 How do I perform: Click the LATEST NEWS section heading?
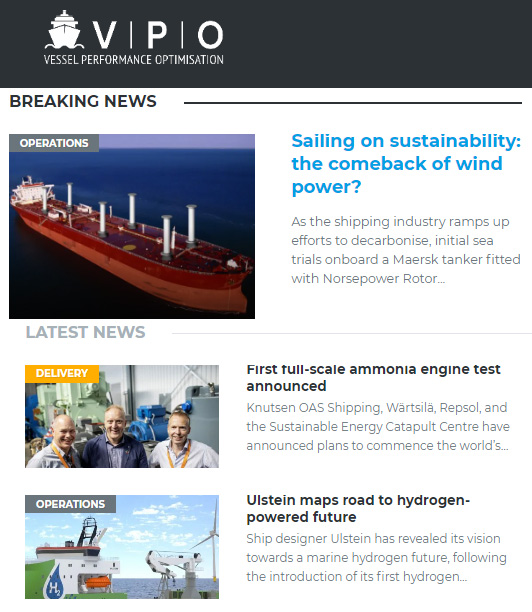[85, 333]
